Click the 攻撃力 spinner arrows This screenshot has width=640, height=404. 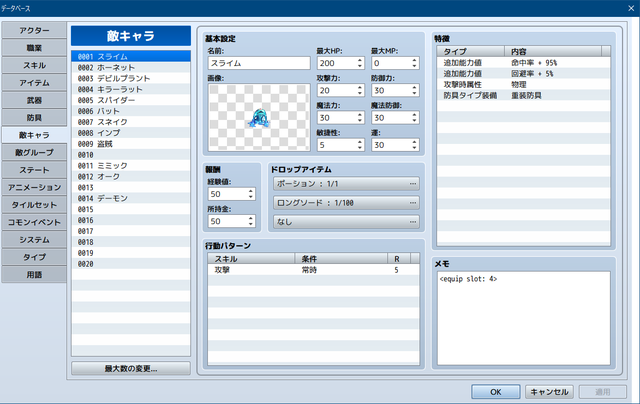(x=360, y=90)
